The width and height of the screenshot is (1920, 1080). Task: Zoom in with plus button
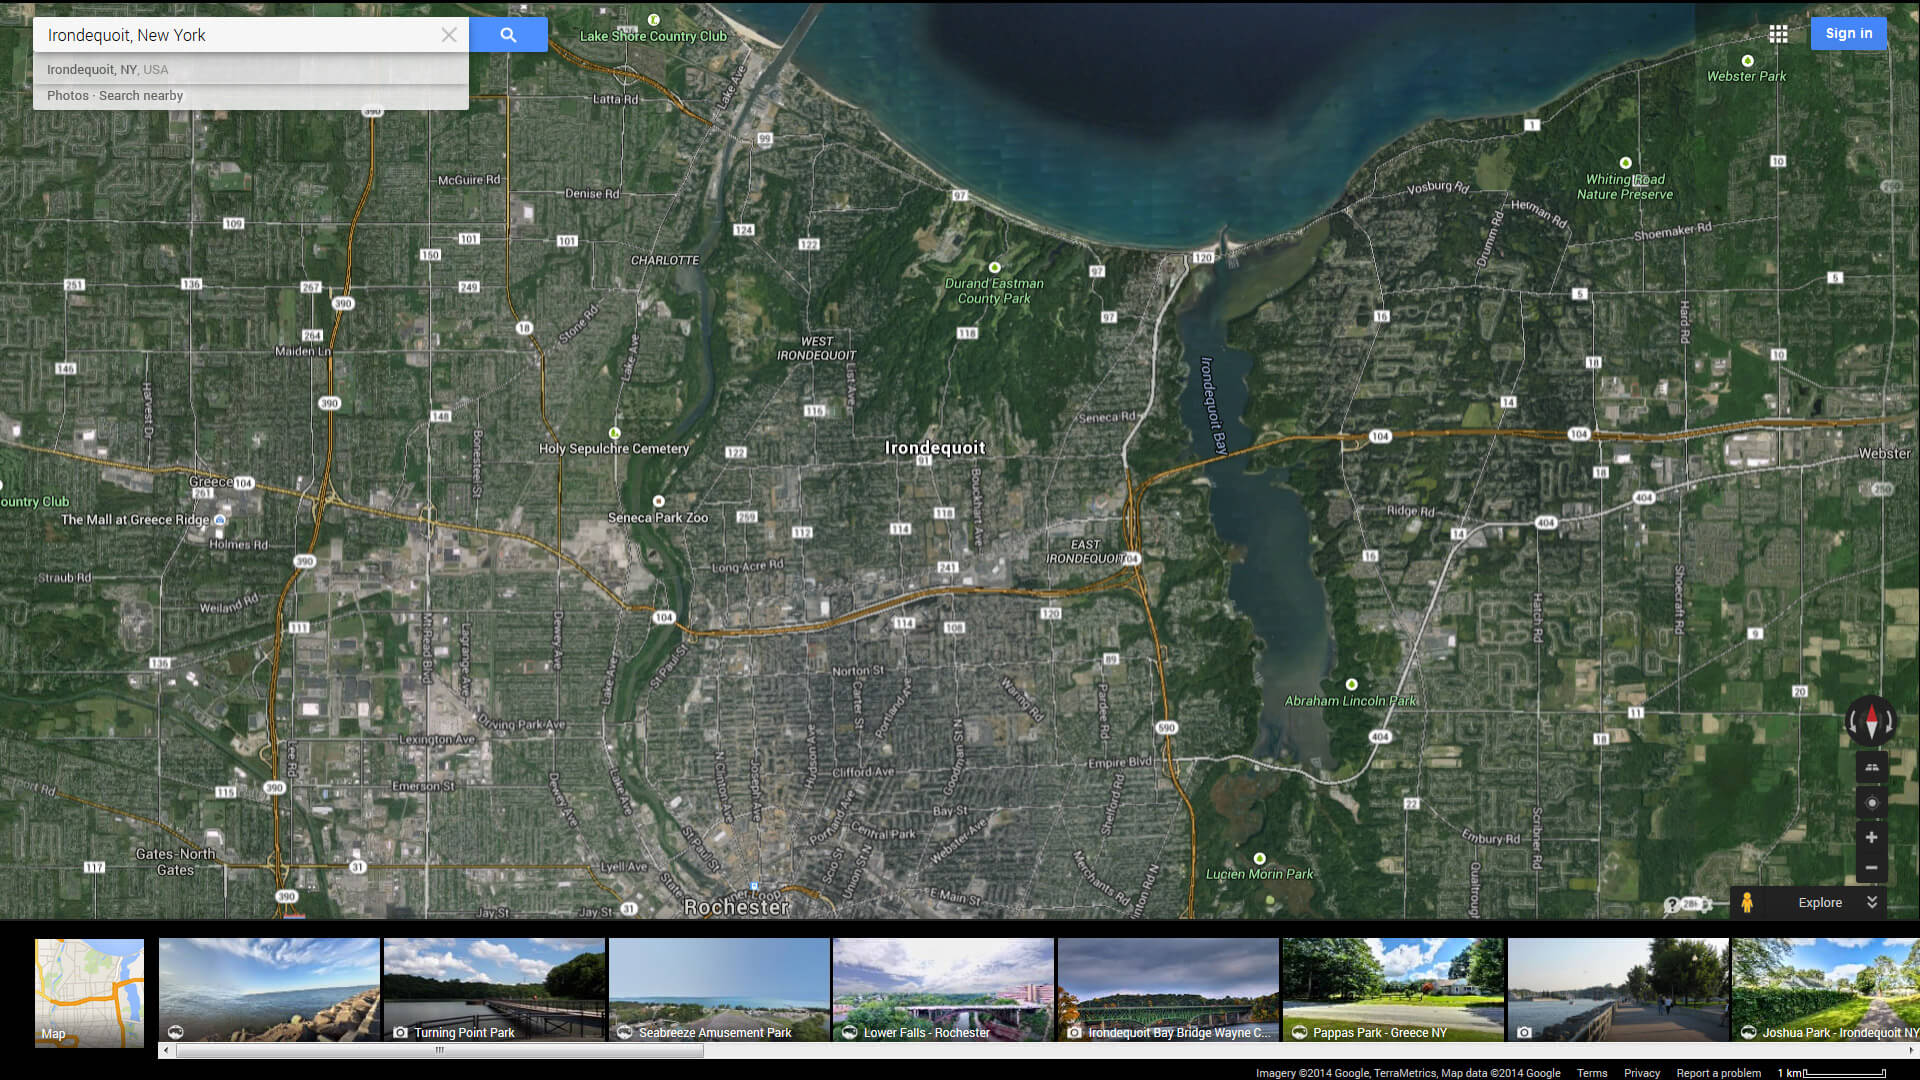point(1872,837)
